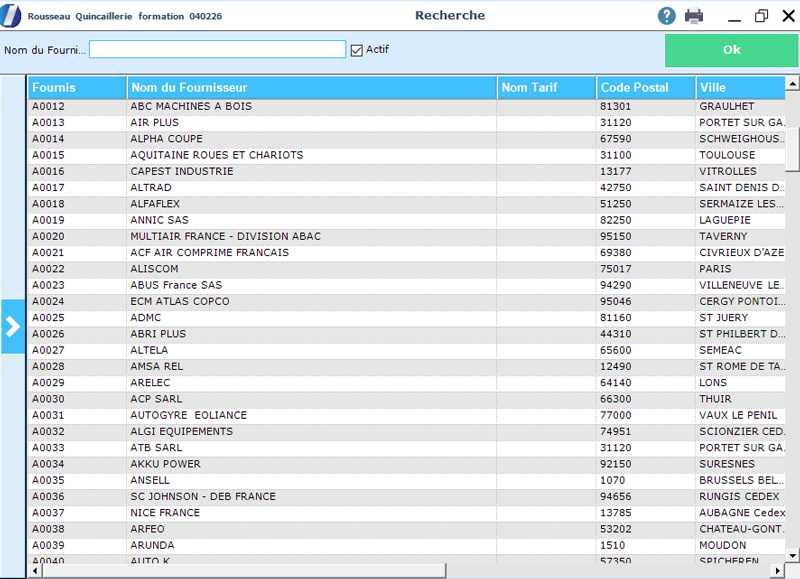Click city cell MOUDON
Image resolution: width=800 pixels, height=579 pixels.
click(x=722, y=545)
